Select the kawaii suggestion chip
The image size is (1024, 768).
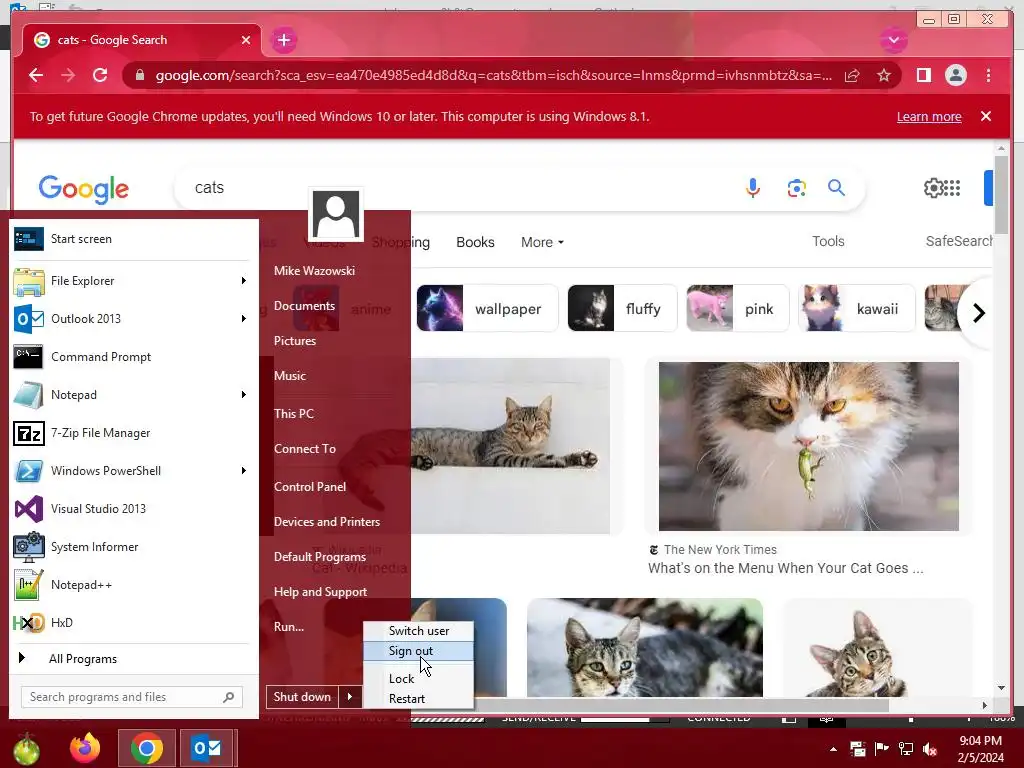856,308
